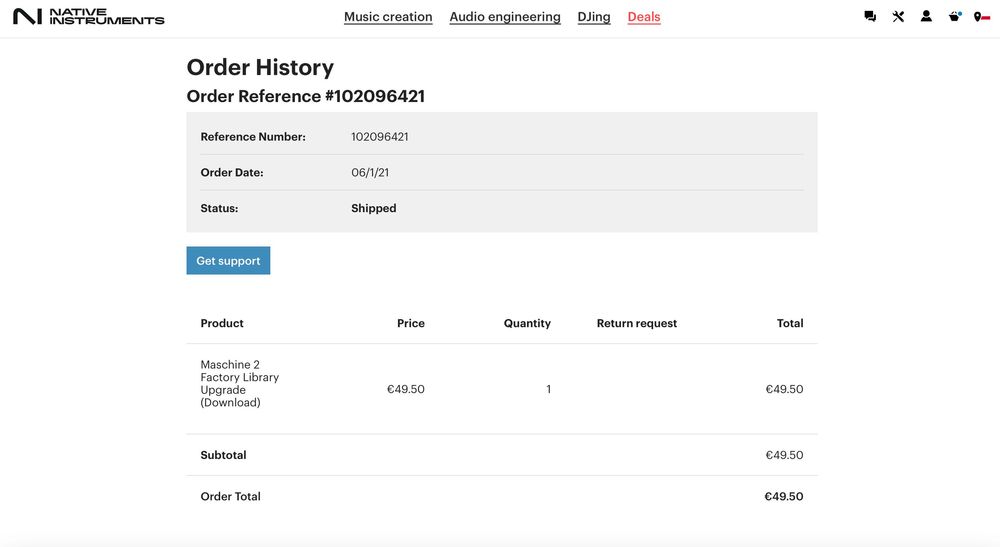Screen dimensions: 1000x547
Task: Select the quantity value 1
Action: click(x=548, y=389)
